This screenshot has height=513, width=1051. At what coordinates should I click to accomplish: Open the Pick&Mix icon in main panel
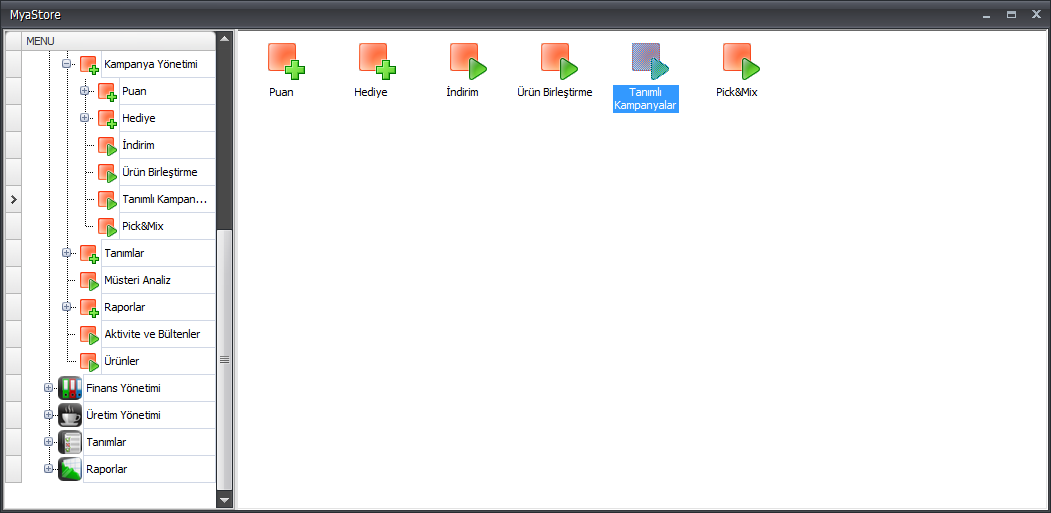(x=741, y=61)
